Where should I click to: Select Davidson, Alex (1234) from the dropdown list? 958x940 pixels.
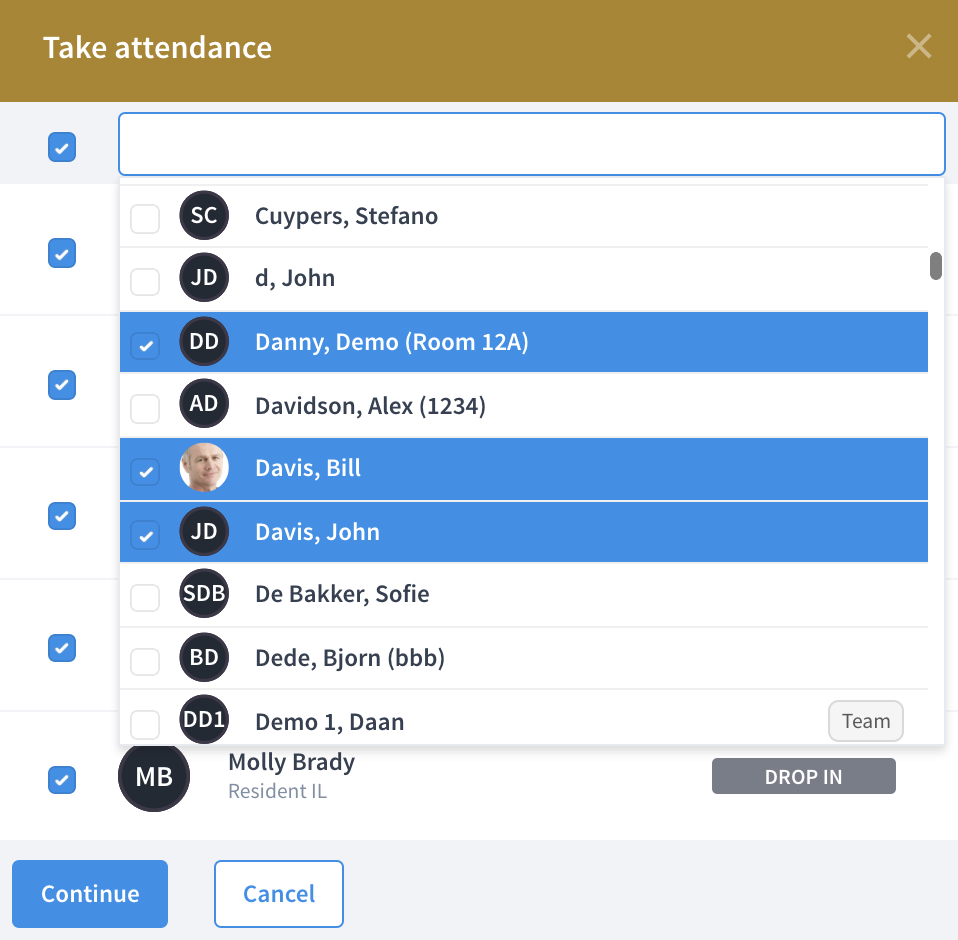click(x=524, y=406)
